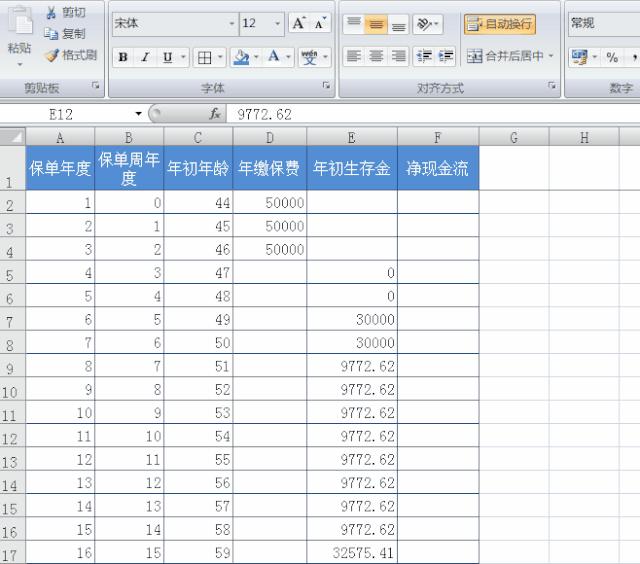Select the header cell 净现金流
The image size is (640, 564).
(x=438, y=168)
